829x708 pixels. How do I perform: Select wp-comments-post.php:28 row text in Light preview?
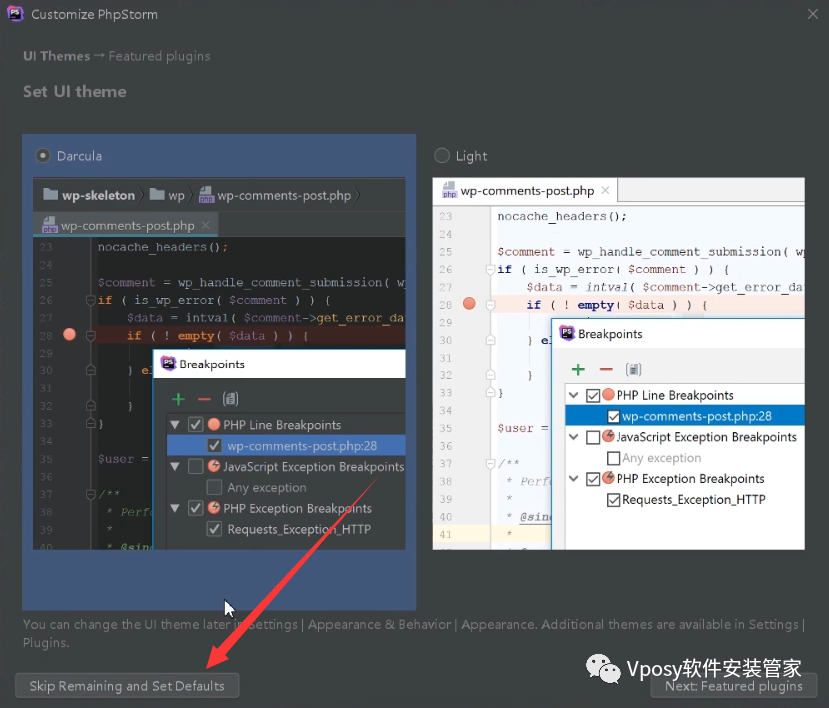[697, 417]
